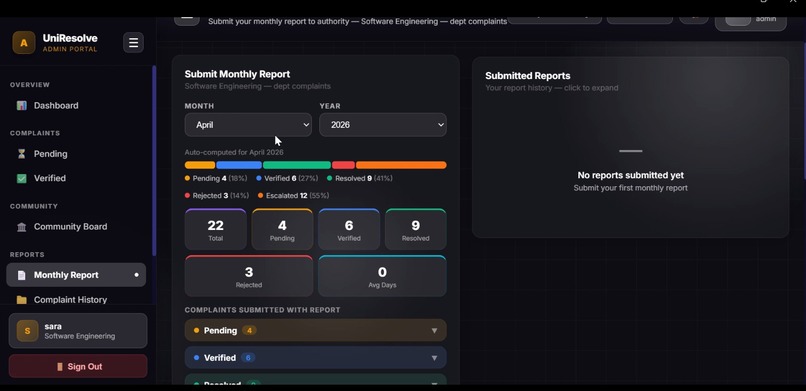This screenshot has width=806, height=391.
Task: Sign out of the admin portal
Action: 78,366
